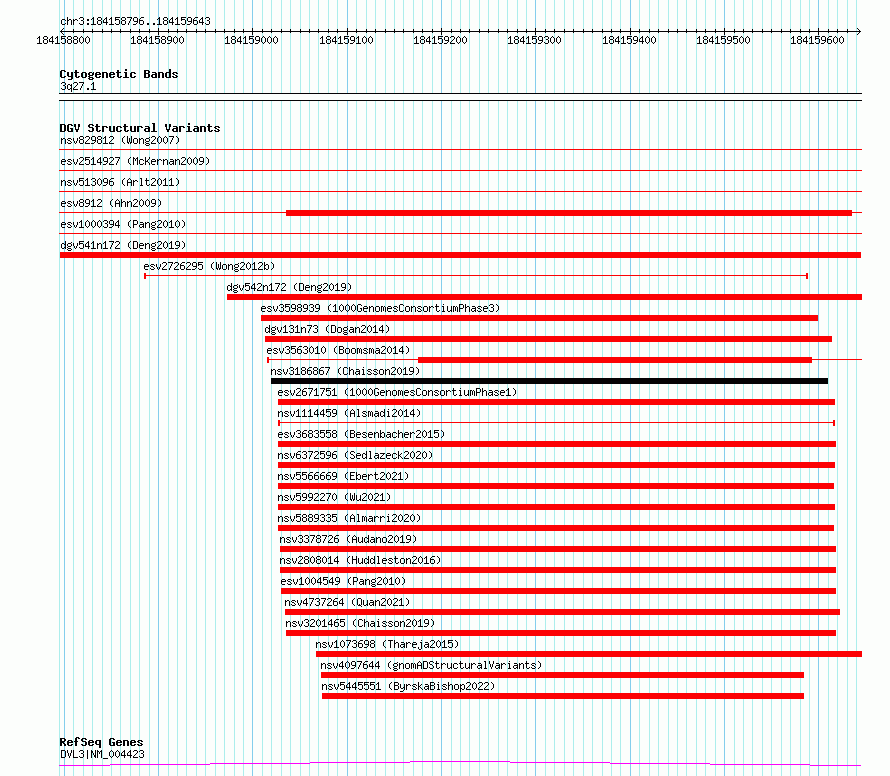890x776 pixels.
Task: Click the nsv829812 (Wong2007) variant label
Action: [120, 140]
